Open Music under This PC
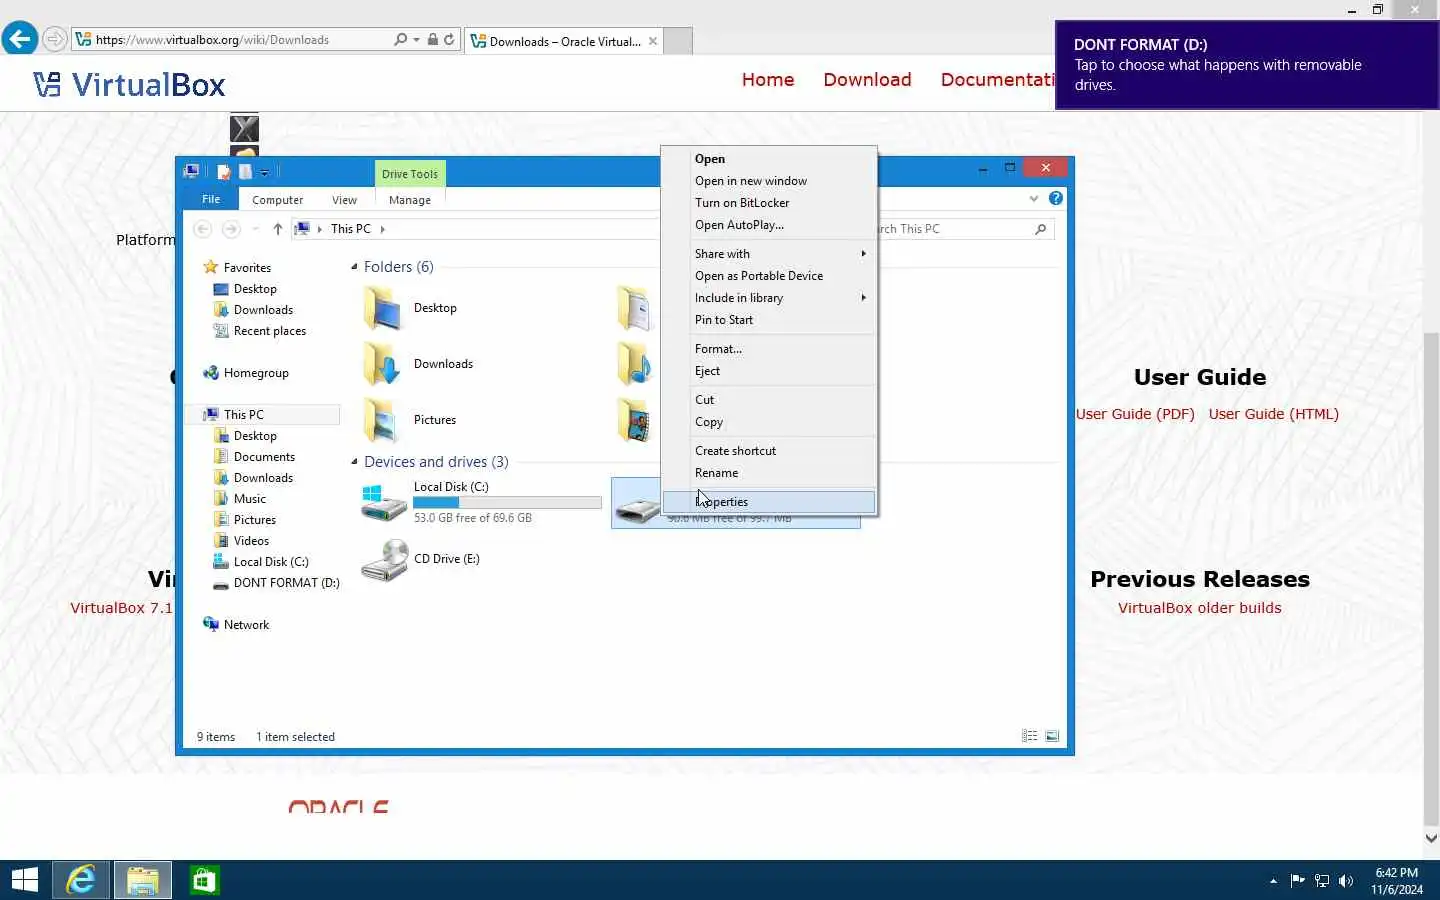 (x=249, y=499)
